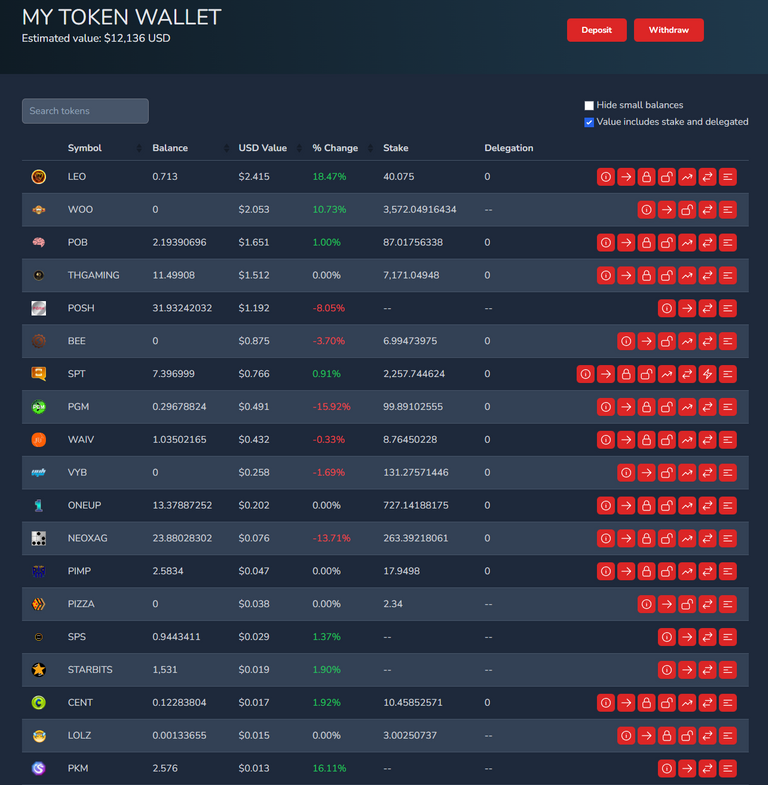This screenshot has height=785, width=768.
Task: Stake LEO using the closed lock icon
Action: pyautogui.click(x=646, y=177)
